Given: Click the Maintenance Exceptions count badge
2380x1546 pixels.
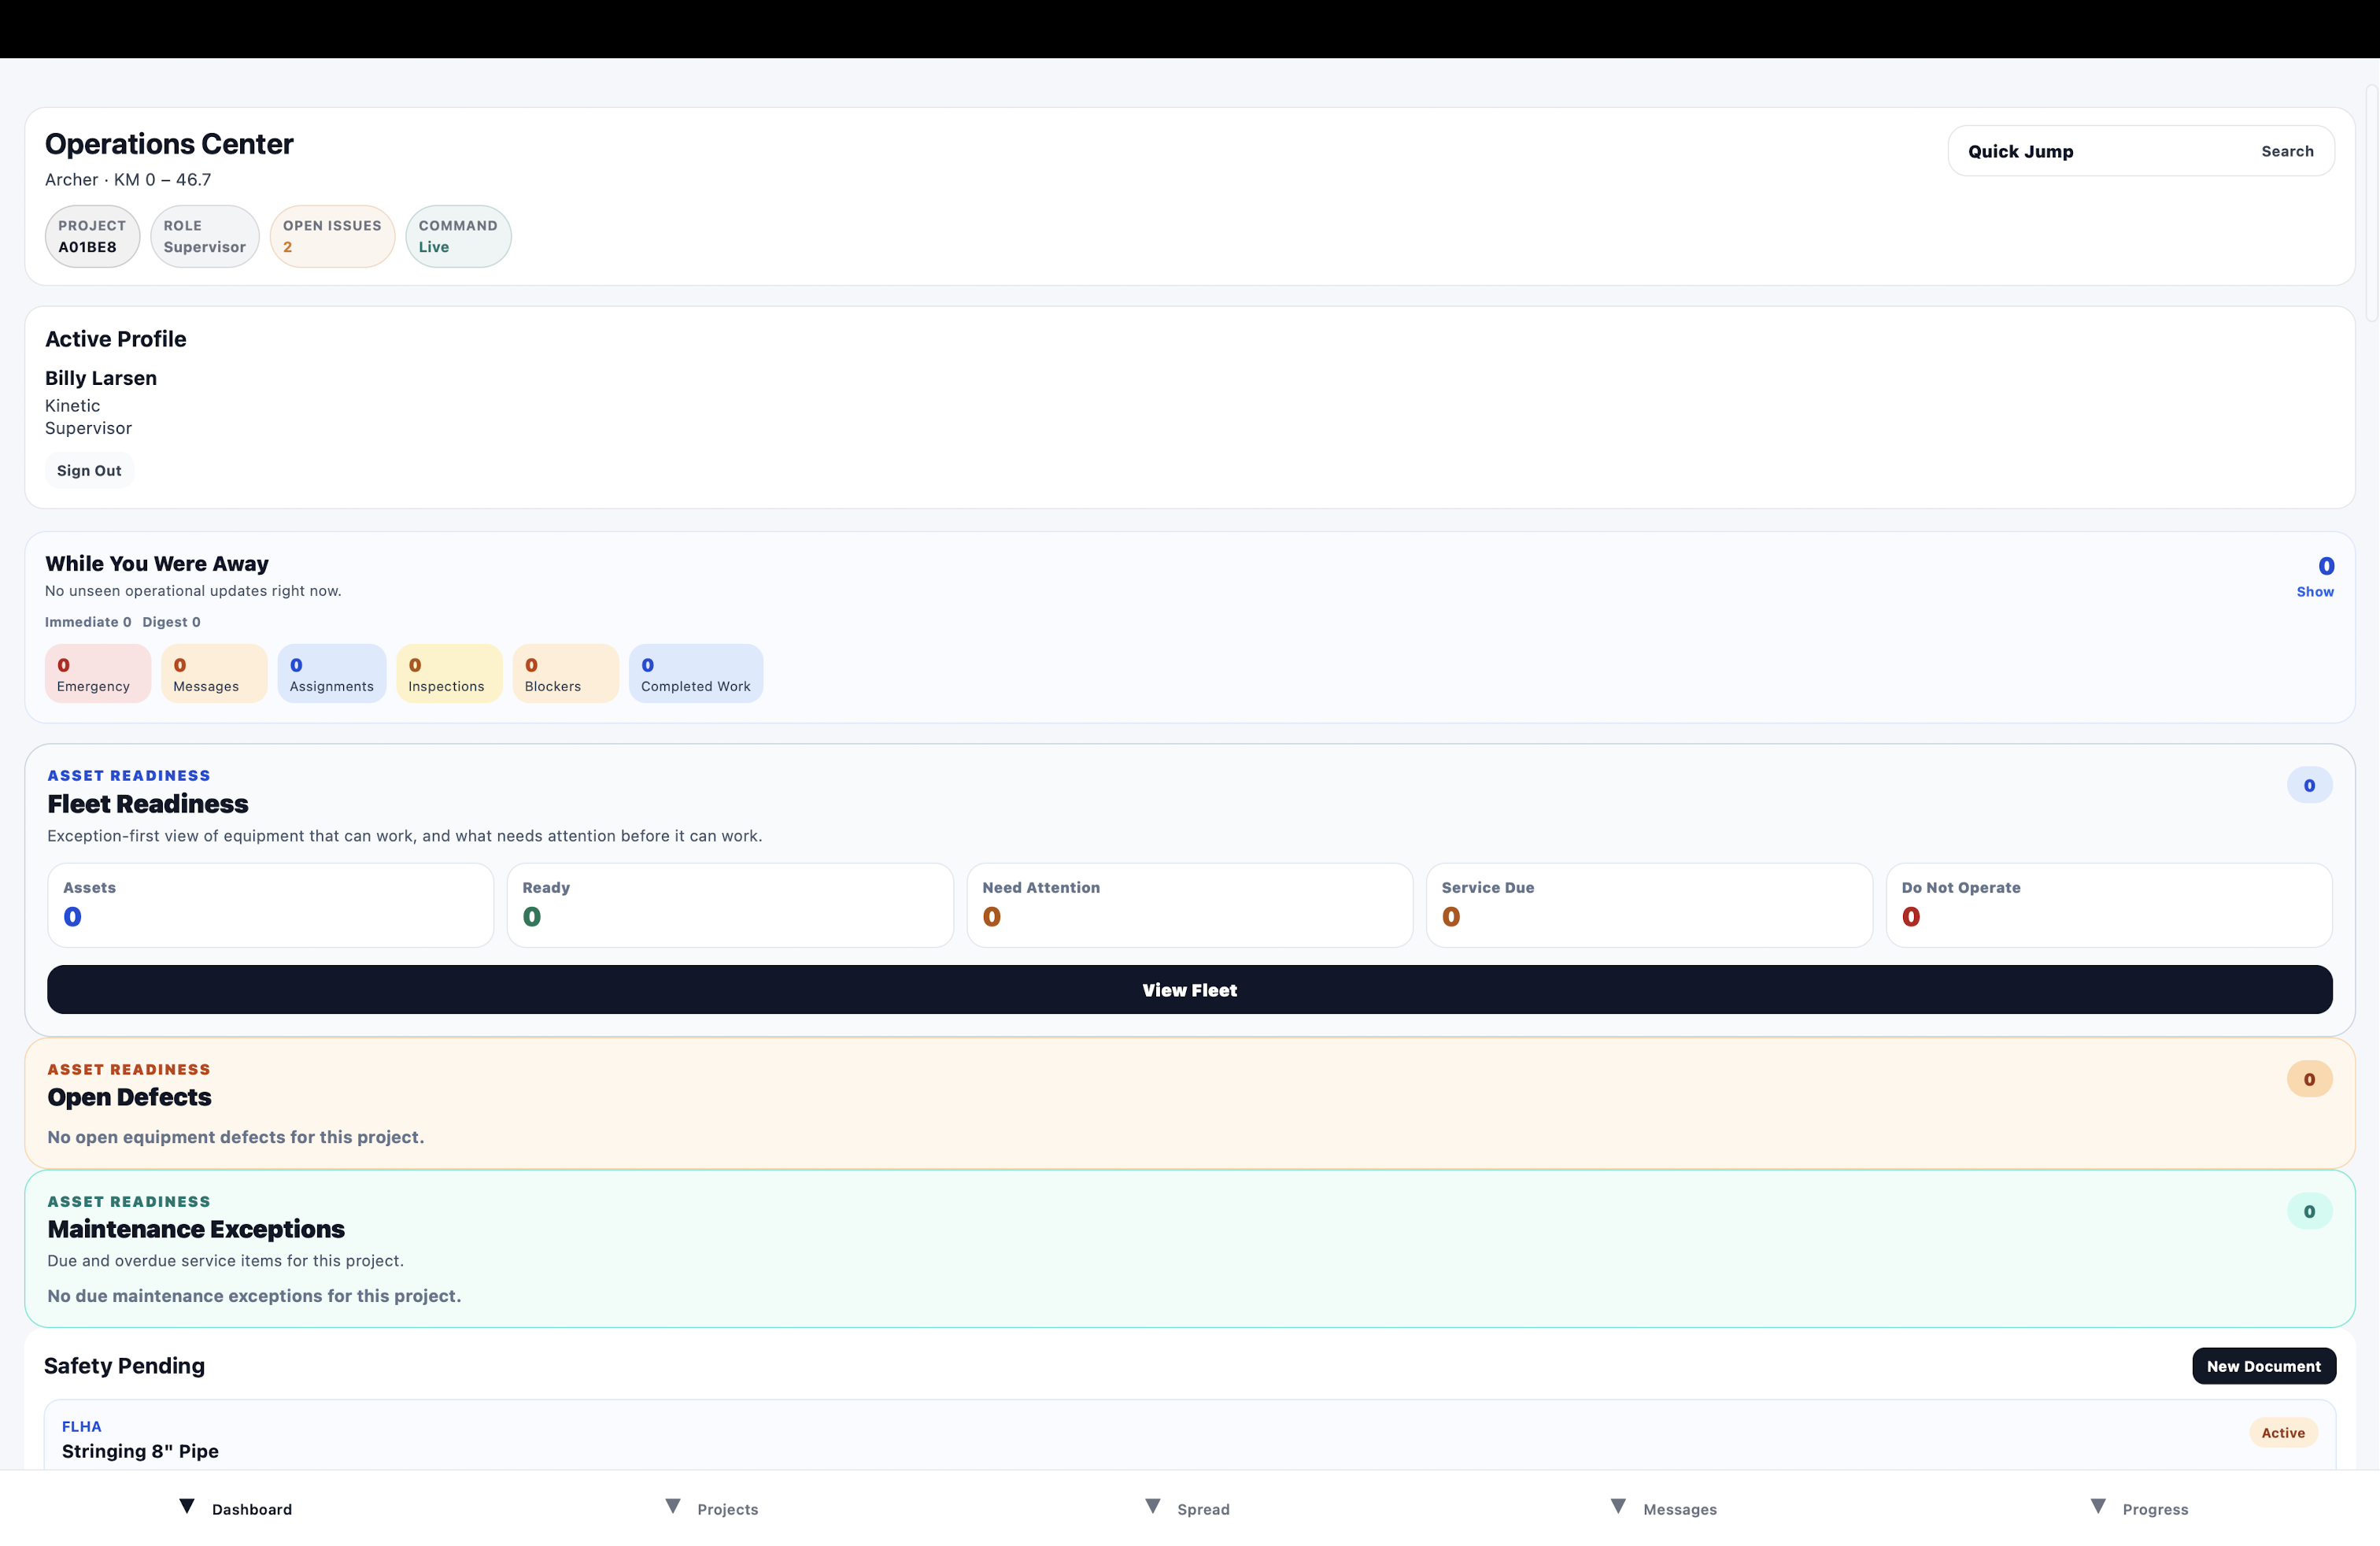Looking at the screenshot, I should coord(2309,1211).
